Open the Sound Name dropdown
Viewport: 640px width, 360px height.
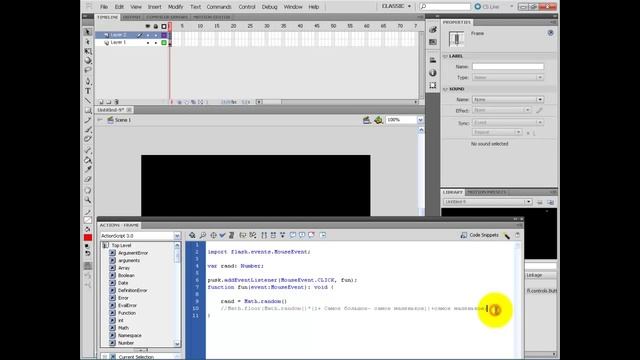pyautogui.click(x=508, y=99)
